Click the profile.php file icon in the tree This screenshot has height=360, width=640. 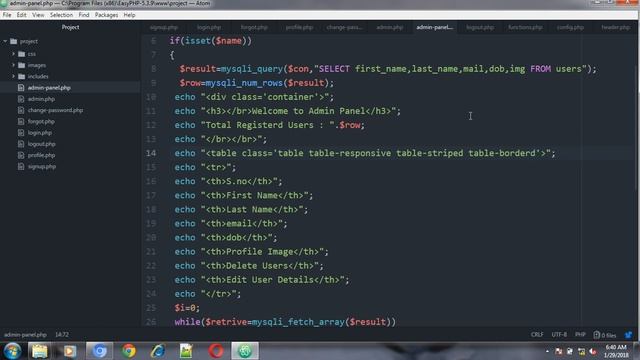coord(21,155)
